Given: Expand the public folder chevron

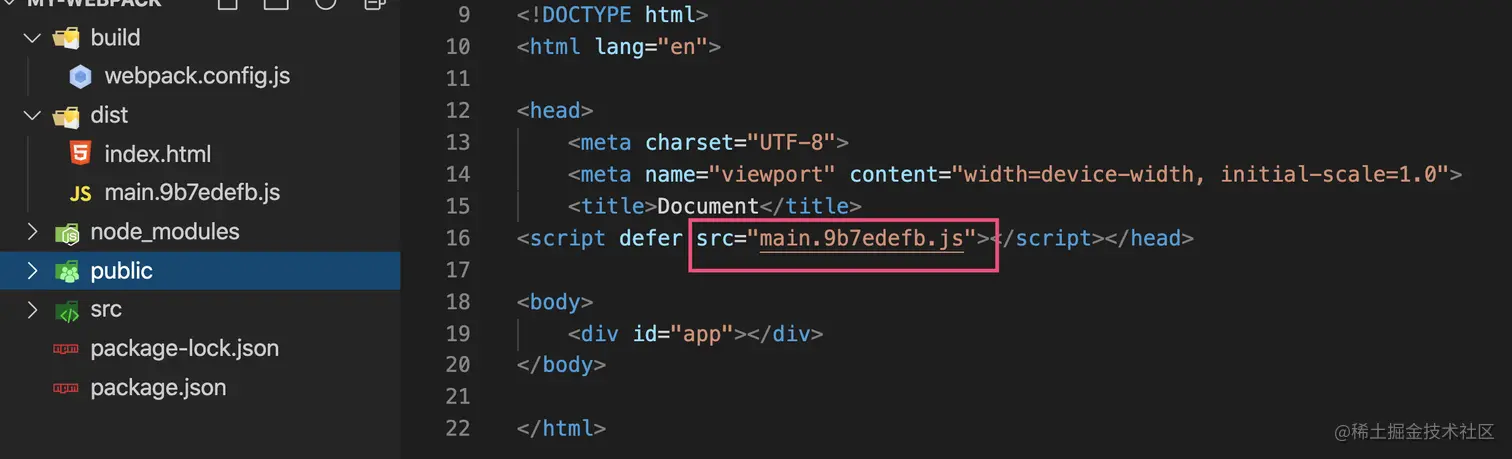Looking at the screenshot, I should coord(33,271).
